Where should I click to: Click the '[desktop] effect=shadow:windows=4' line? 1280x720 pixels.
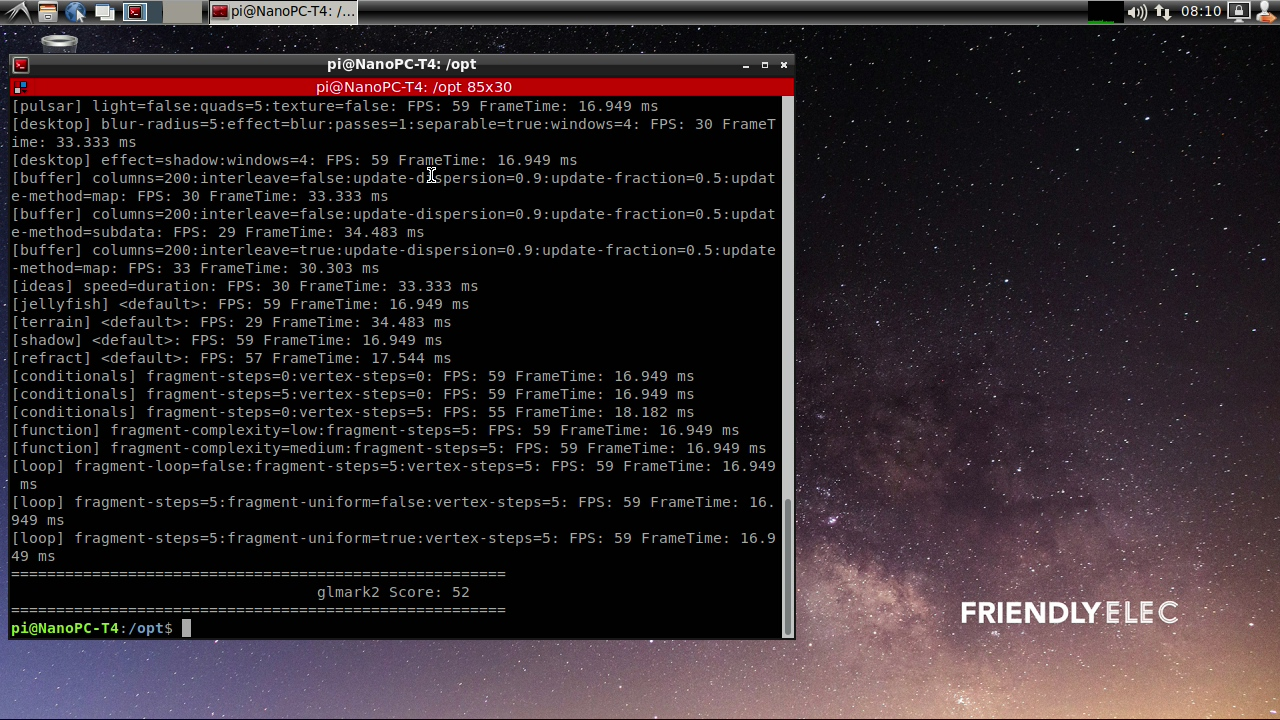click(294, 160)
